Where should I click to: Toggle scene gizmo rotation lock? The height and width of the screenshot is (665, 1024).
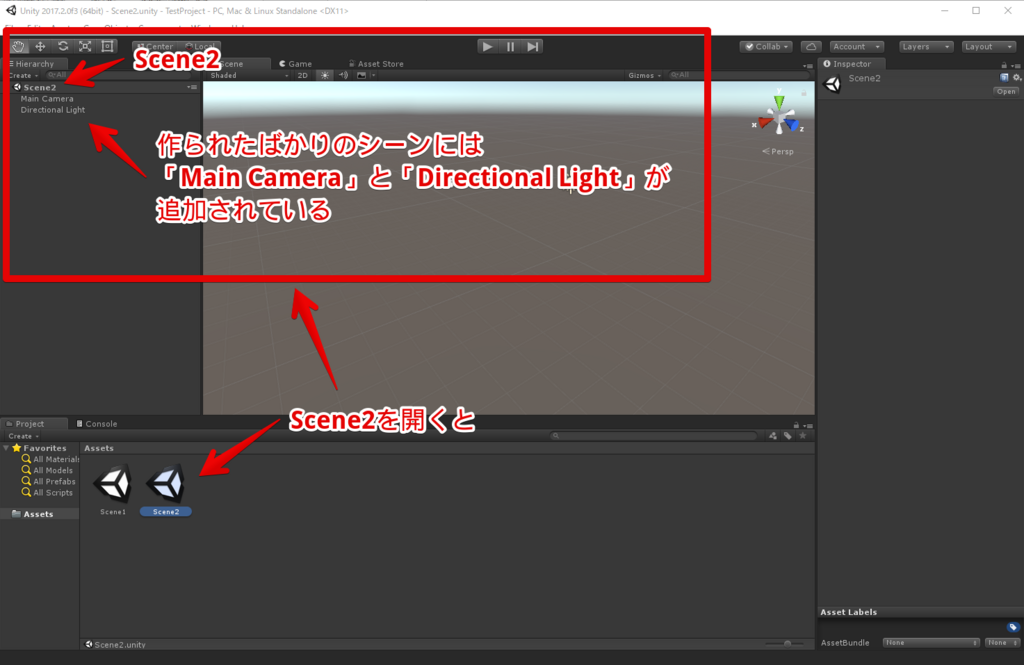[x=804, y=93]
